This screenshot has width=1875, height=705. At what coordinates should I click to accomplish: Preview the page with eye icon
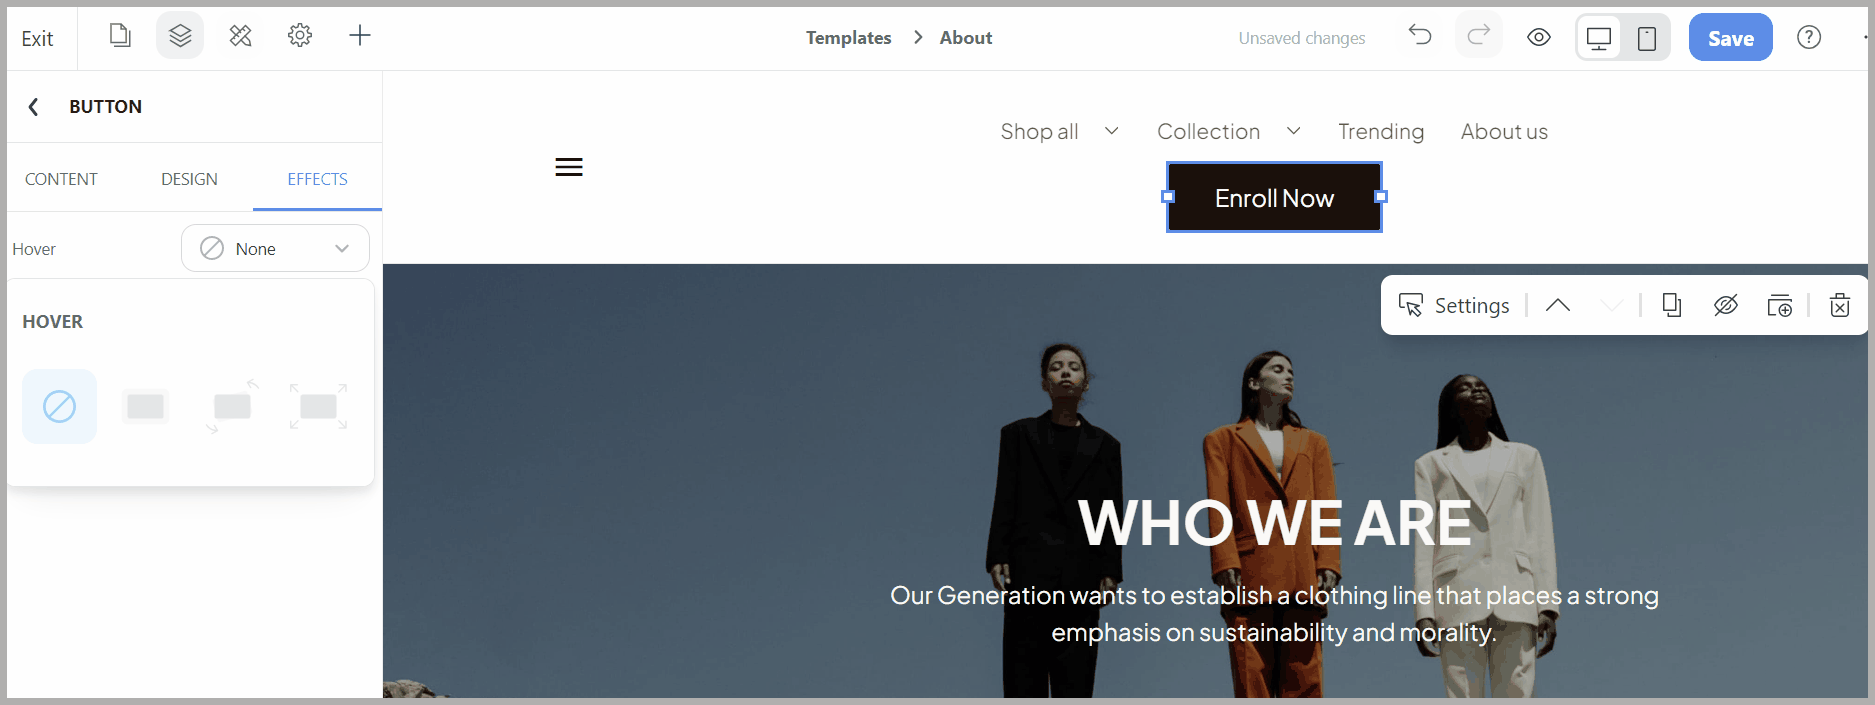1539,37
